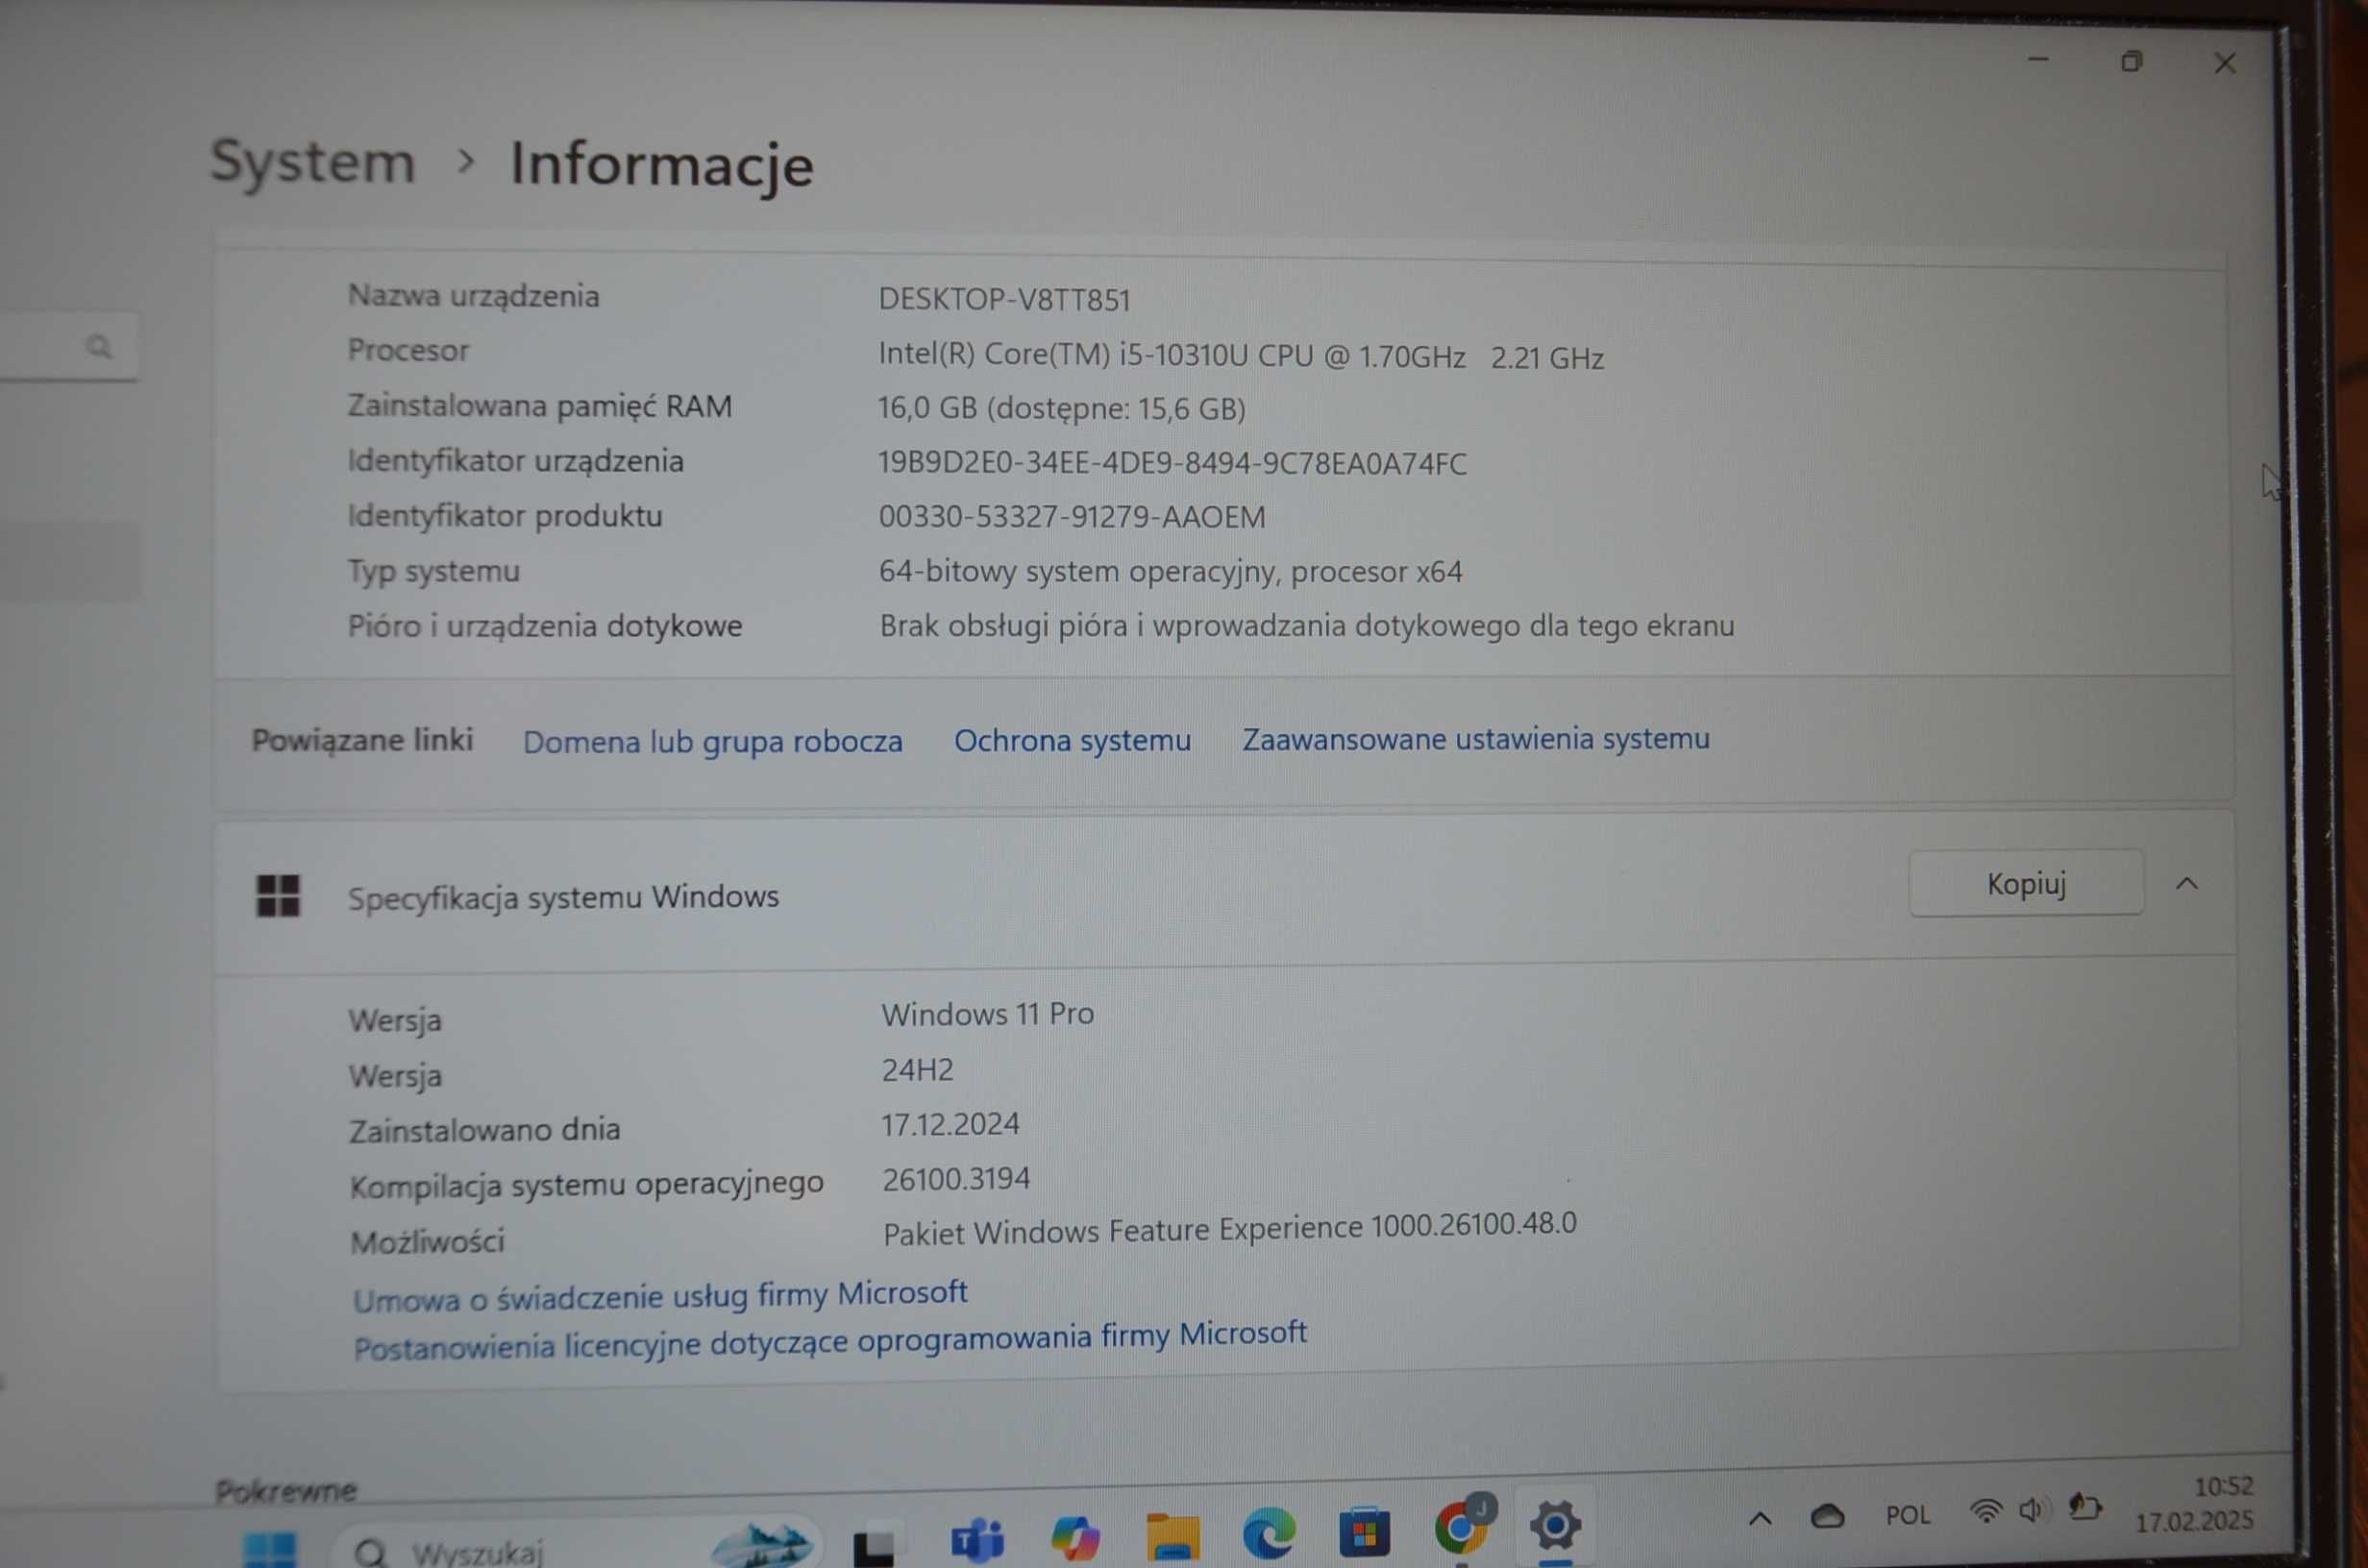Minimize the Settings window
This screenshot has width=2368, height=1568.
point(2039,60)
